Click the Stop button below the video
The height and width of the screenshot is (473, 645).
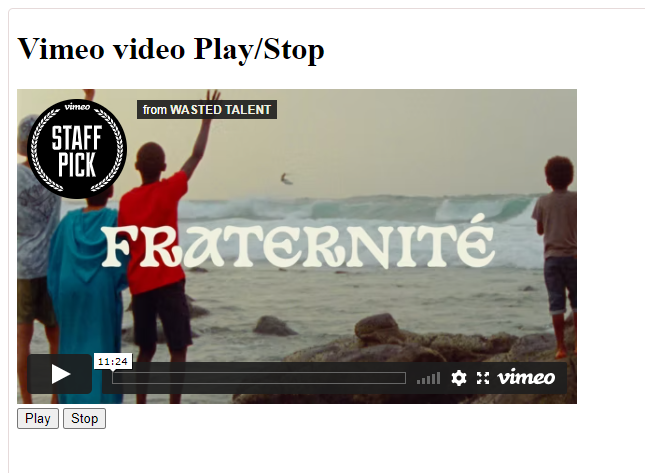click(84, 418)
